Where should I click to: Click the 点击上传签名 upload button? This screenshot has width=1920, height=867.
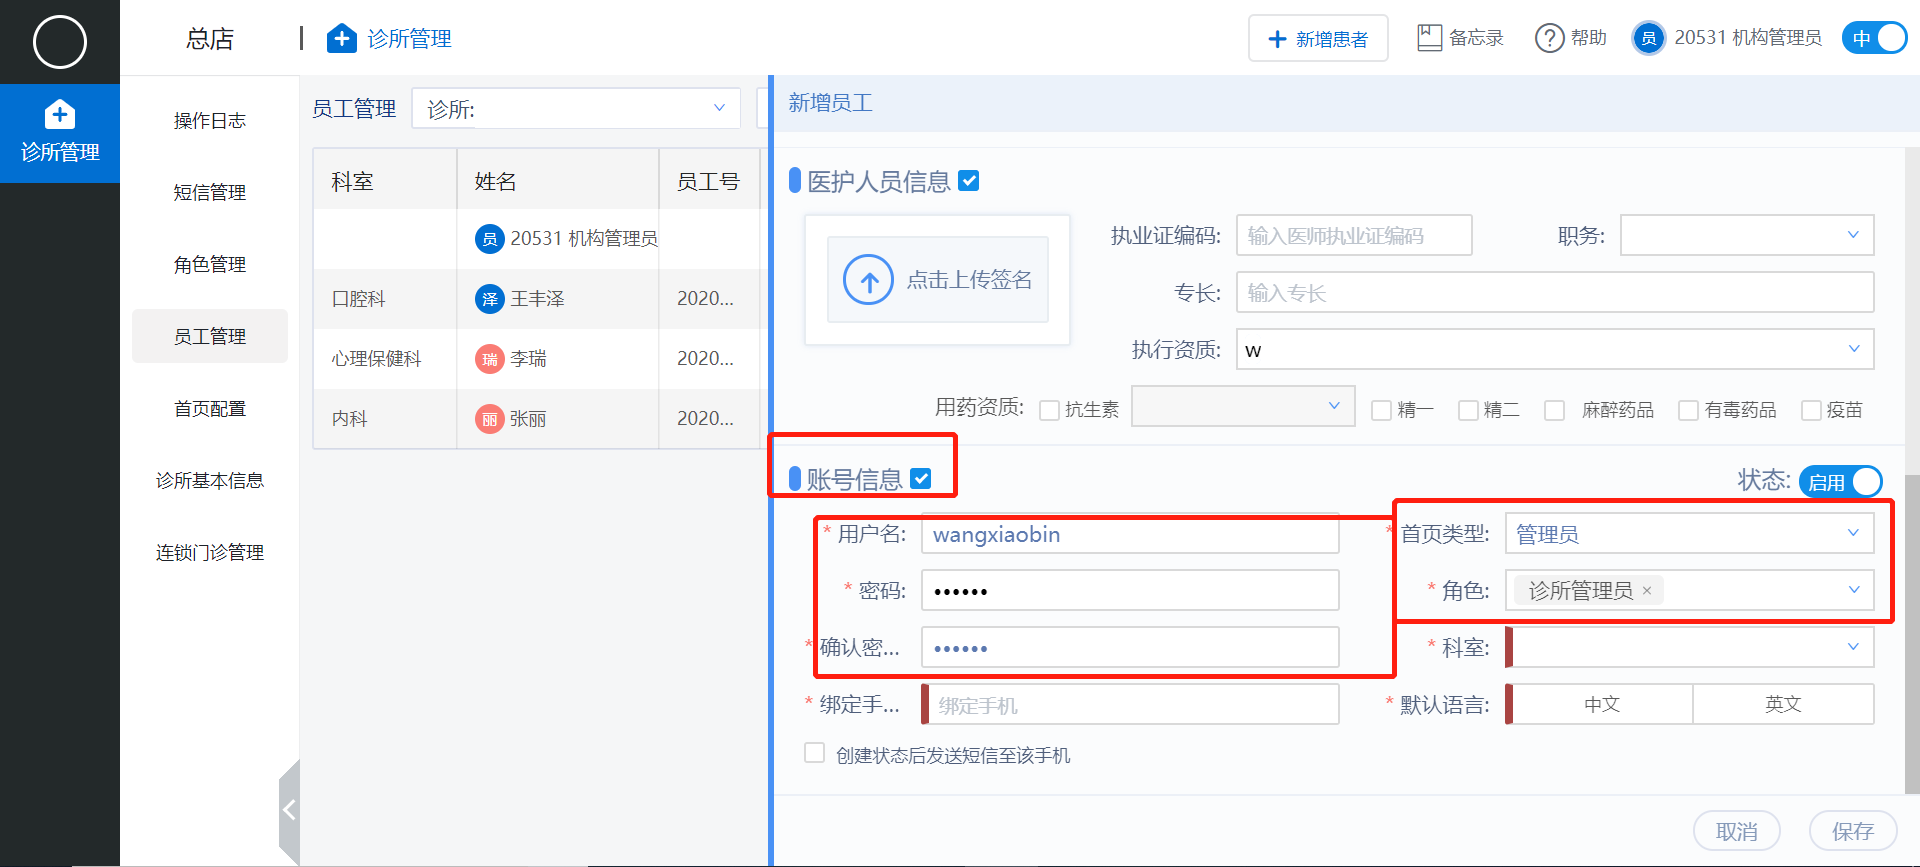point(938,280)
